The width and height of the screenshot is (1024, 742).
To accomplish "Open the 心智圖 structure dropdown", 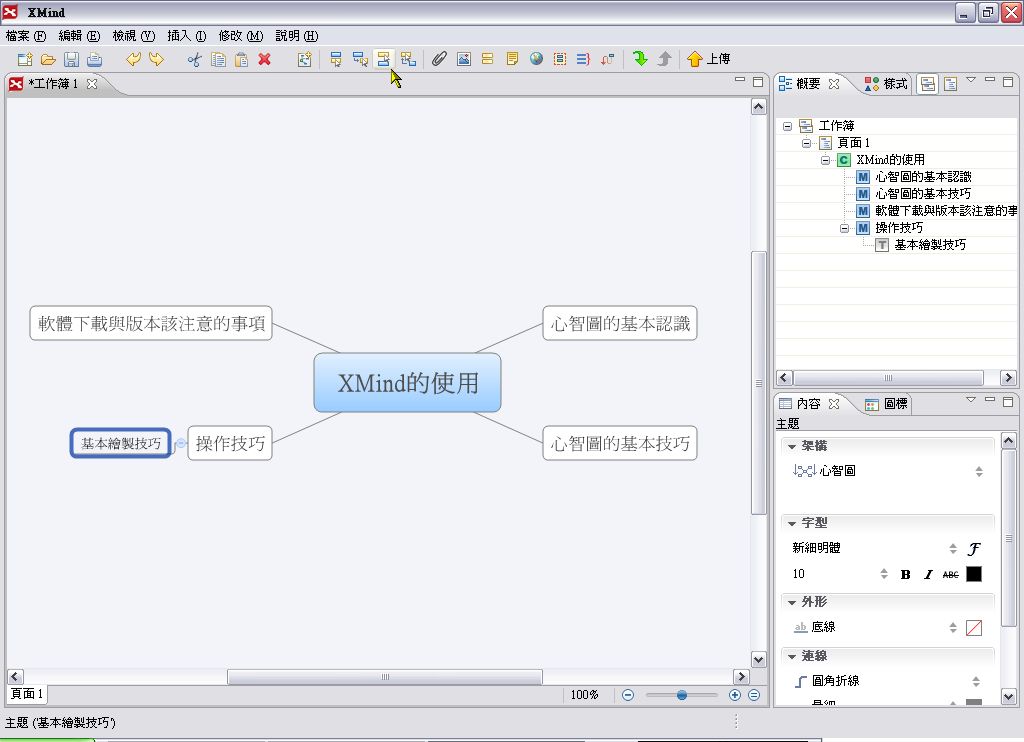I will point(979,472).
